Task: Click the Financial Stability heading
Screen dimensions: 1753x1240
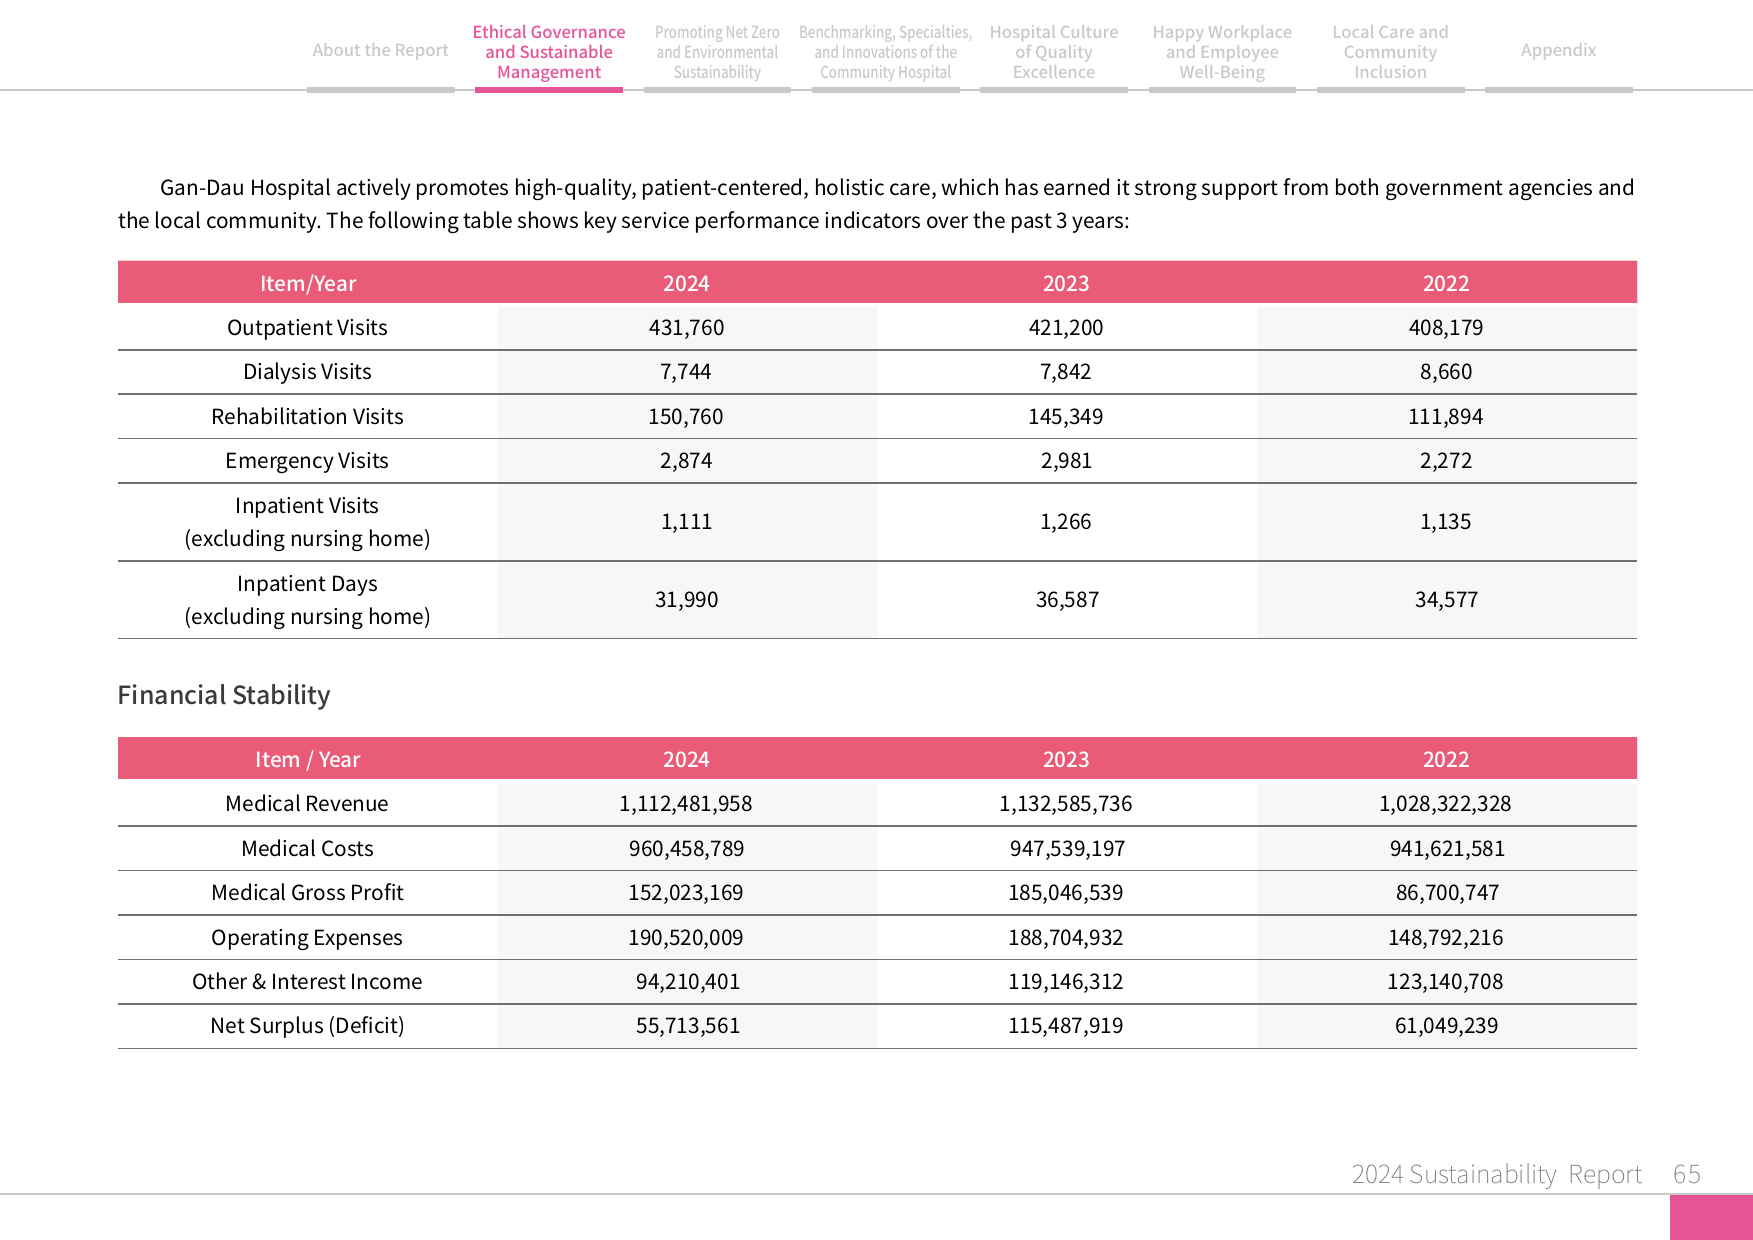Action: tap(224, 695)
